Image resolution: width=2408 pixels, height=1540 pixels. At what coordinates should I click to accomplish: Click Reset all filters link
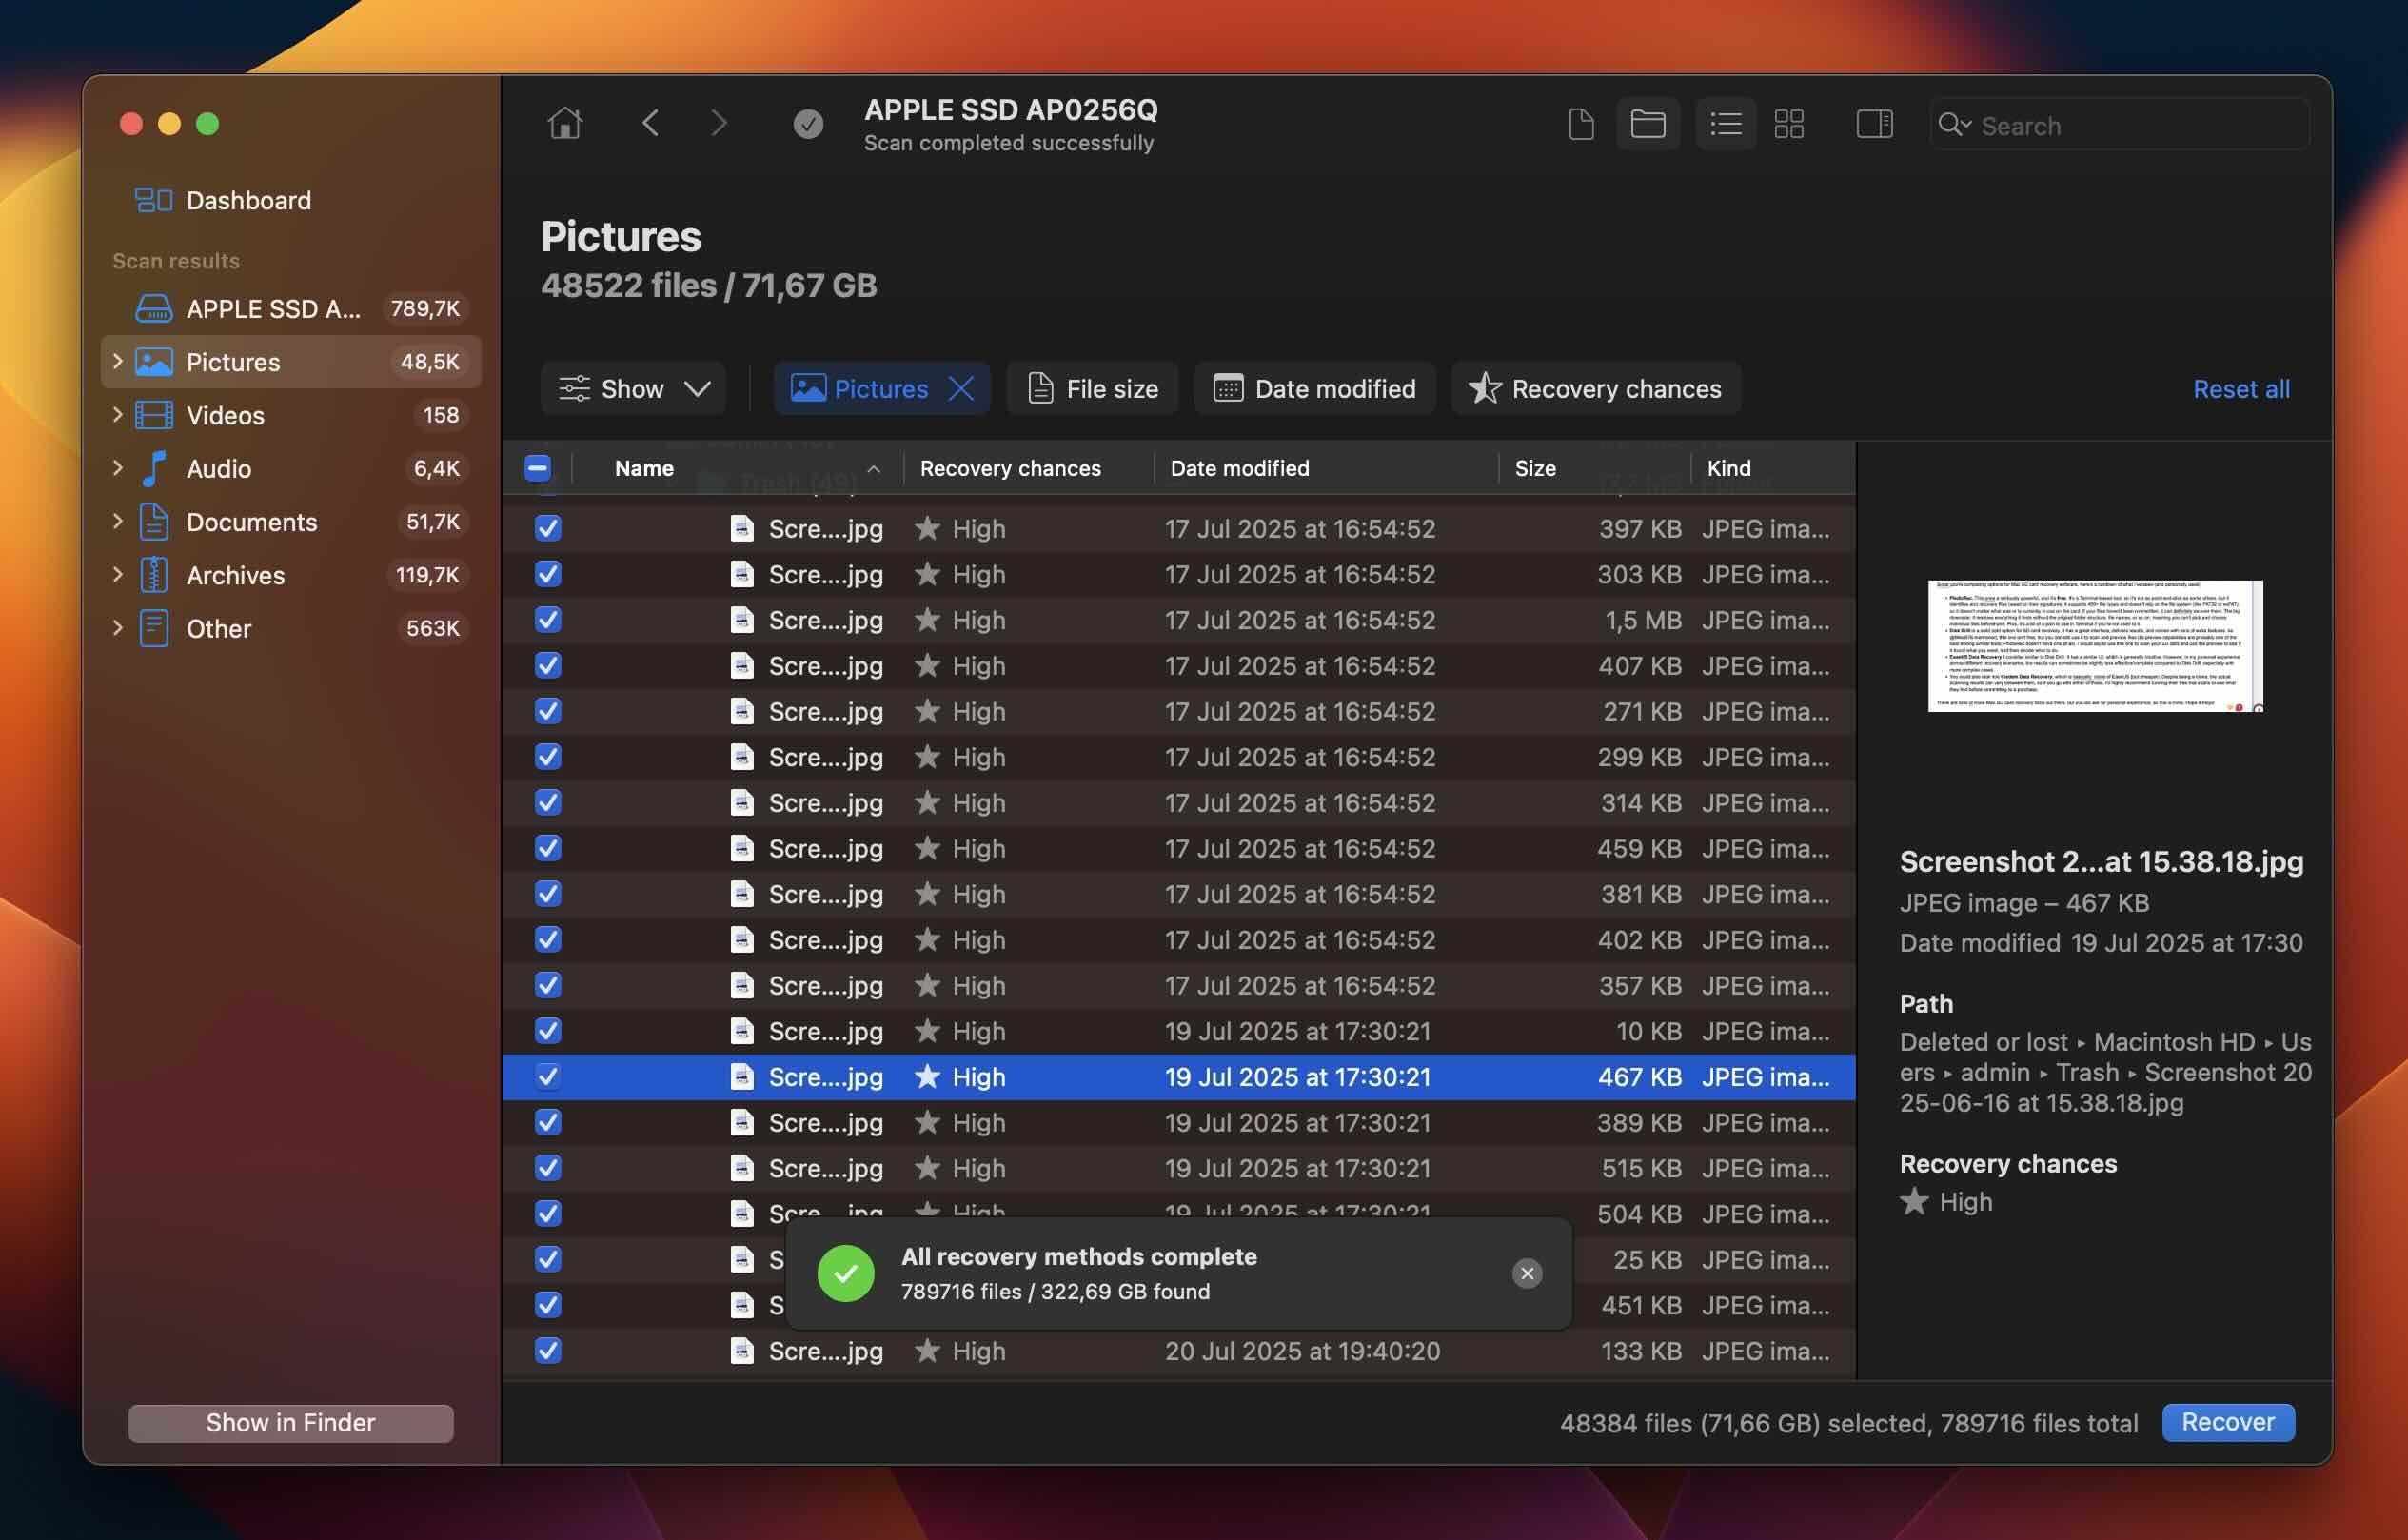(2241, 389)
